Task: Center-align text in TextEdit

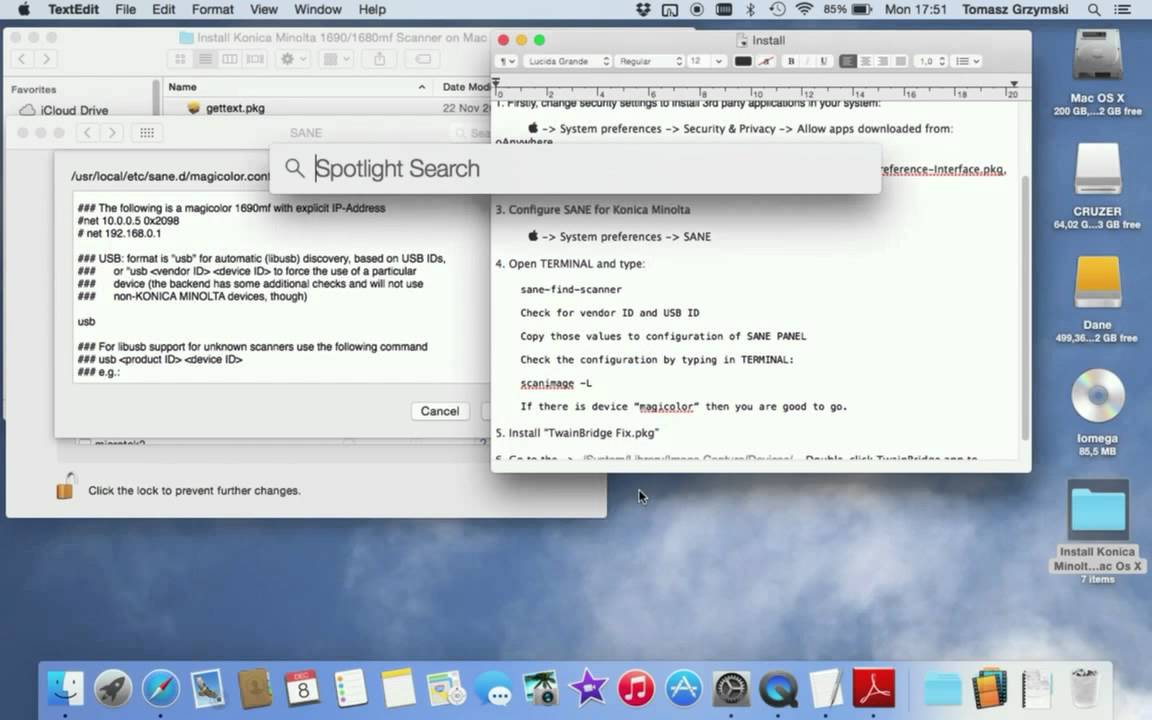Action: 865,61
